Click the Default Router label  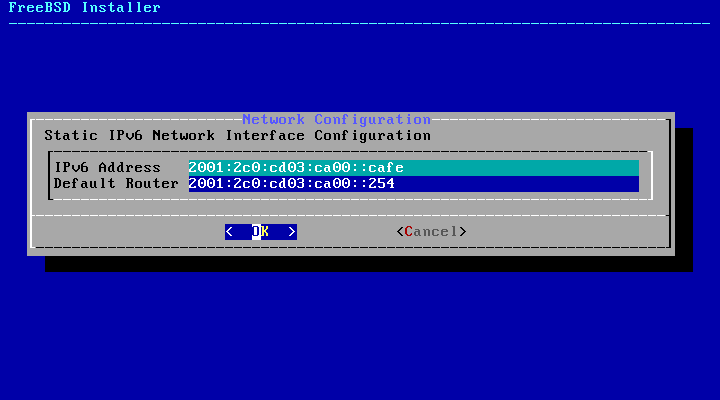pyautogui.click(x=116, y=184)
